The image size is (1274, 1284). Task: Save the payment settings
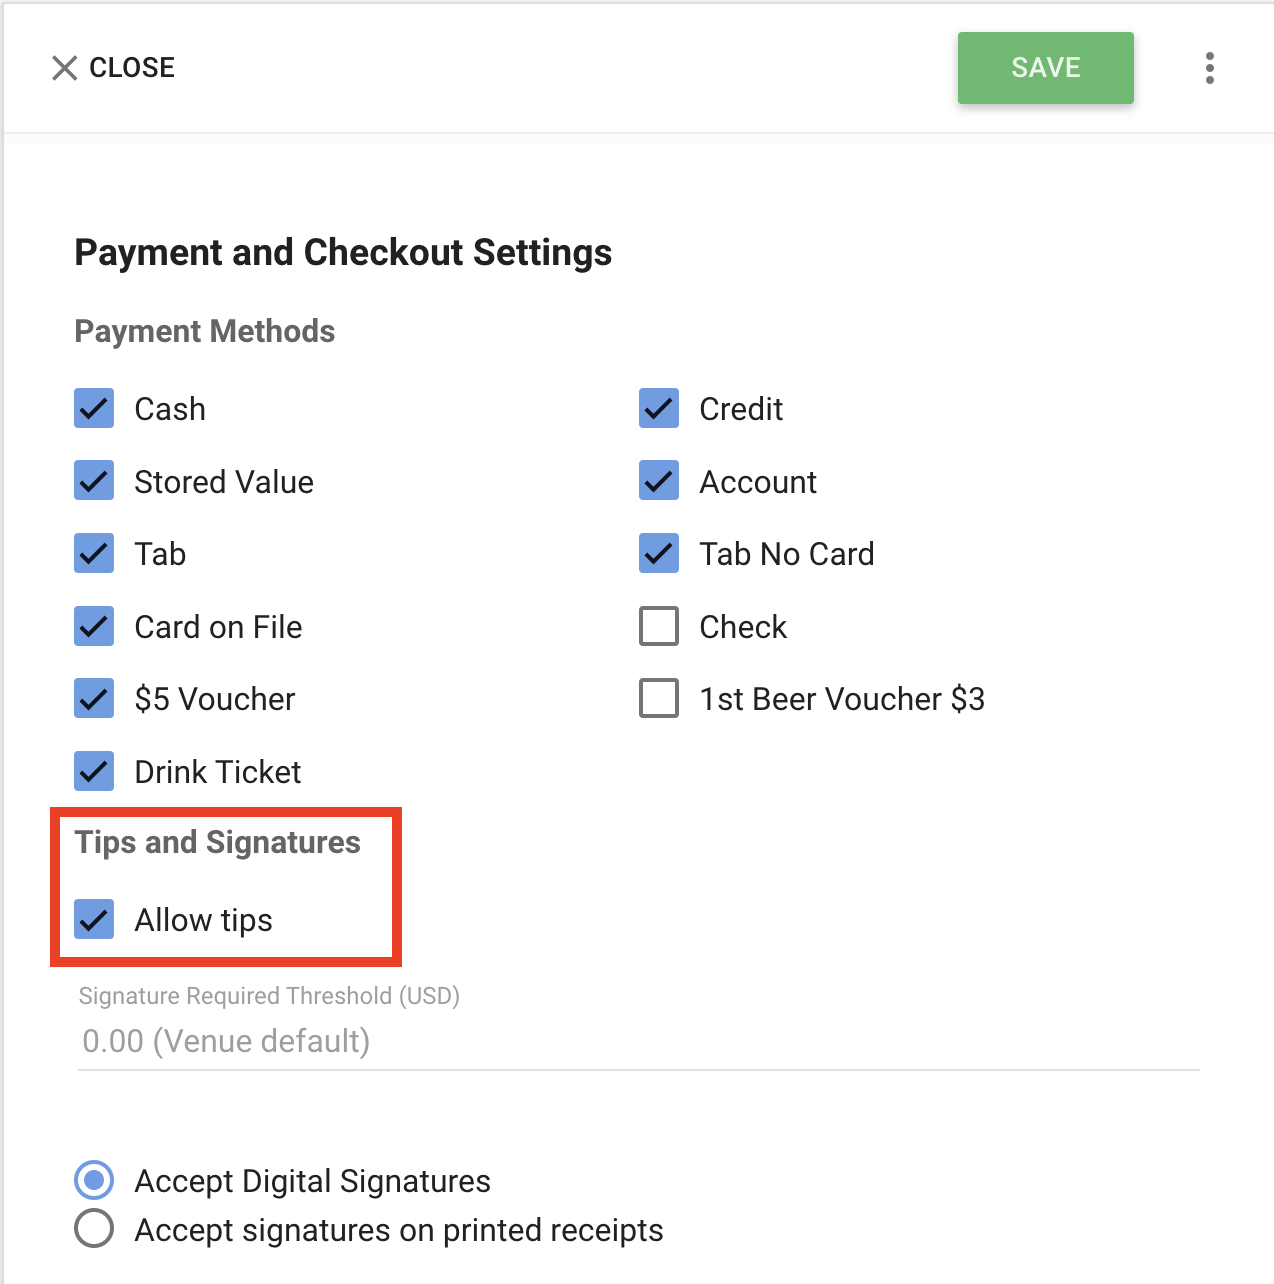coord(1045,68)
